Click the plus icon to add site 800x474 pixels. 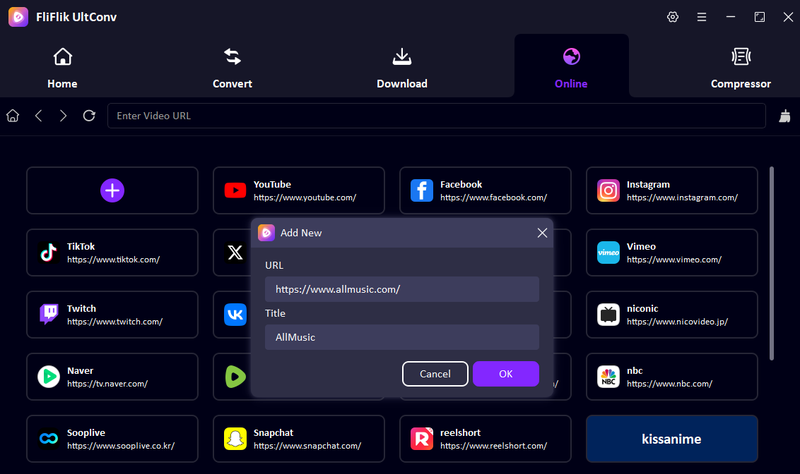[112, 190]
